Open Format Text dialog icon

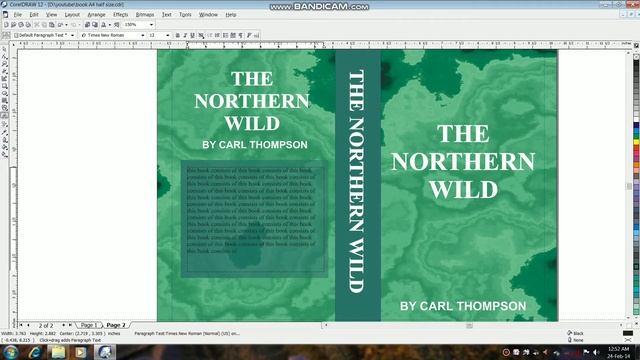249,36
